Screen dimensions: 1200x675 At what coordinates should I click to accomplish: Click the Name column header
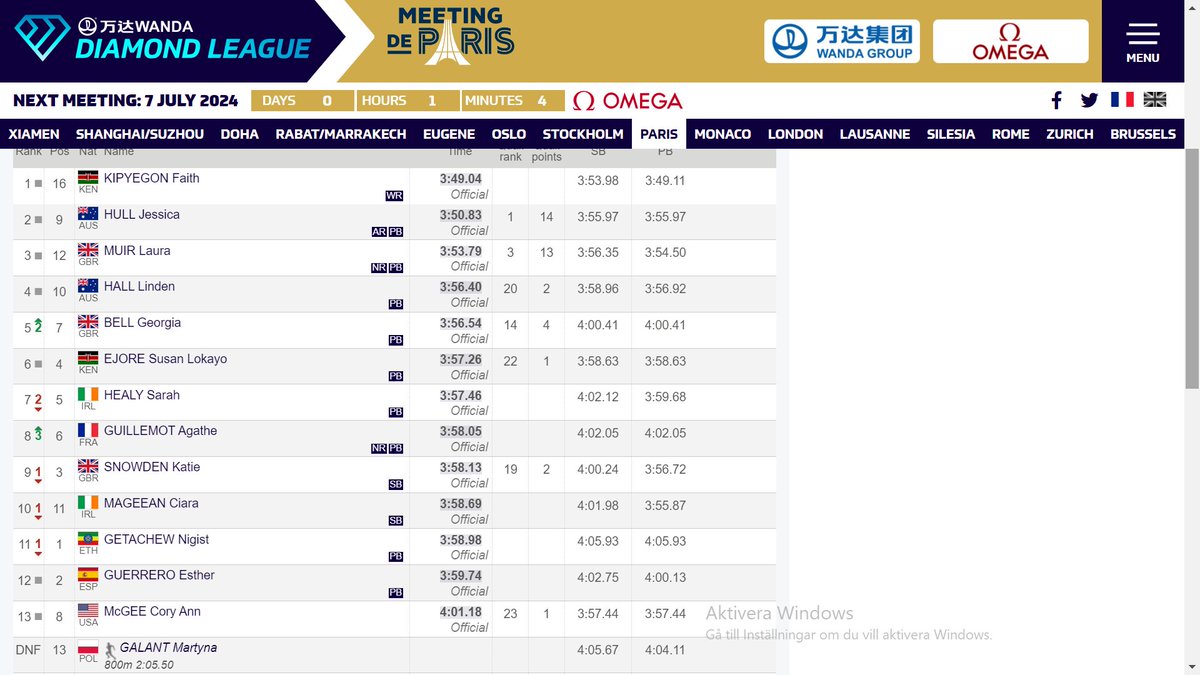118,152
